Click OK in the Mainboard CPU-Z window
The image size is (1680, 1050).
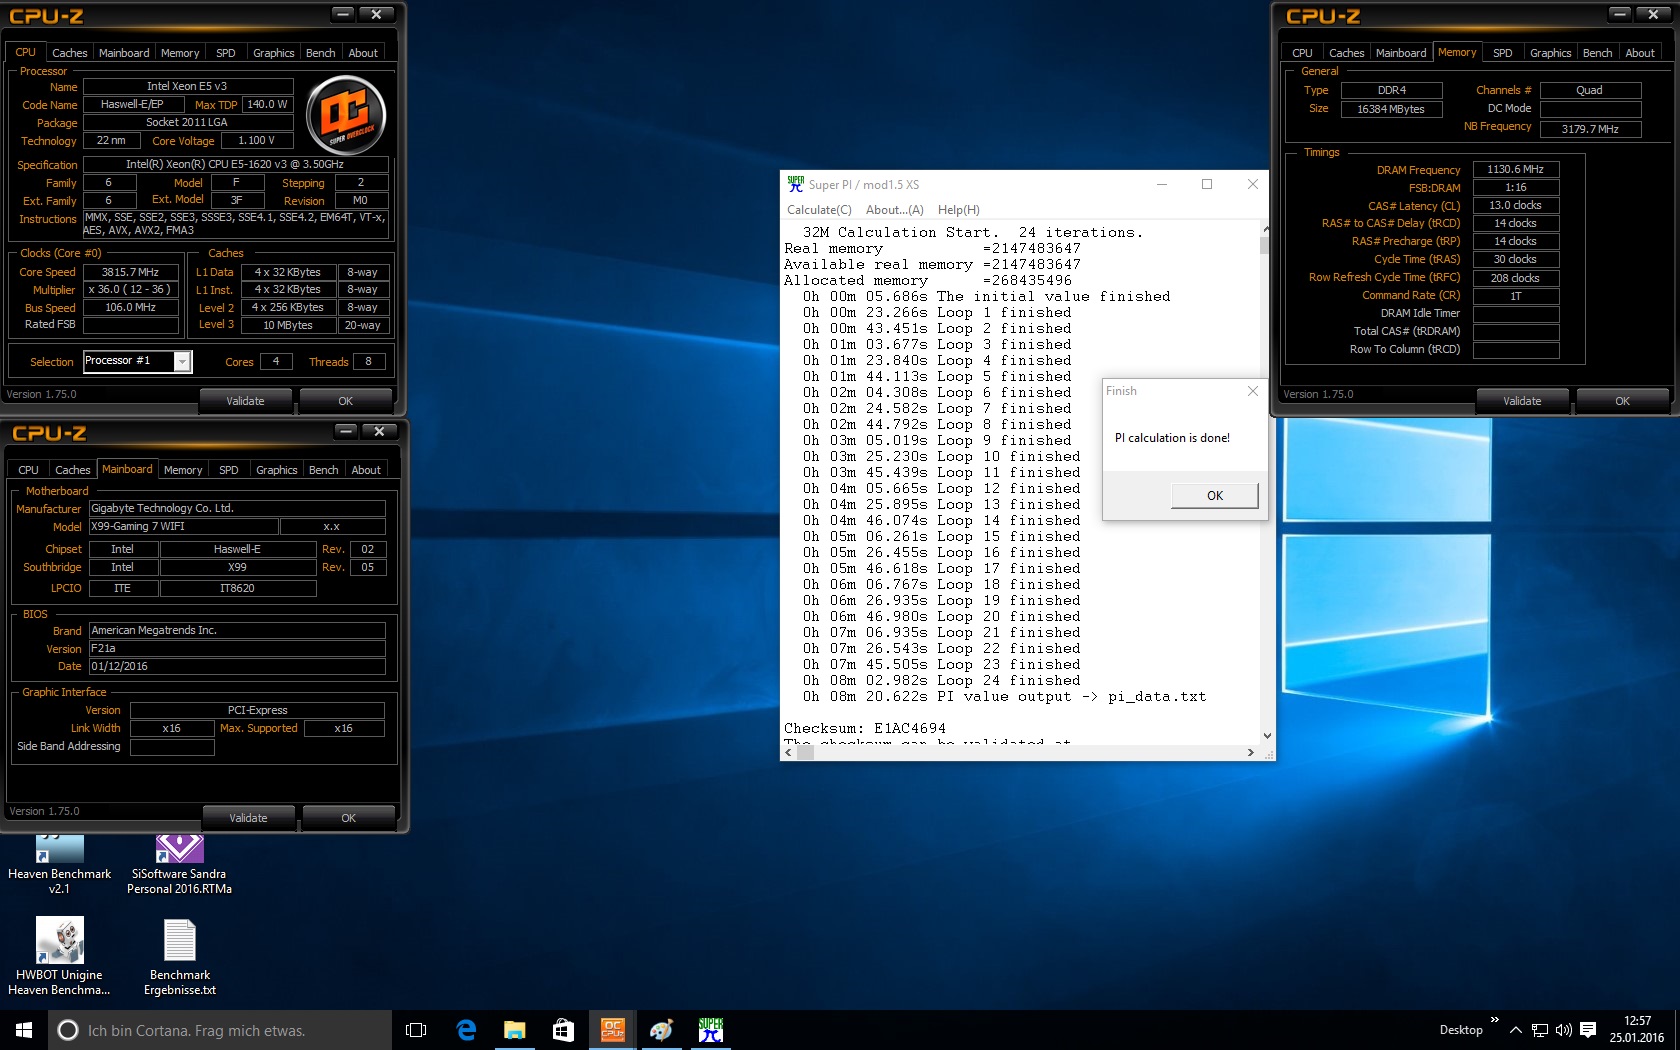(x=348, y=818)
